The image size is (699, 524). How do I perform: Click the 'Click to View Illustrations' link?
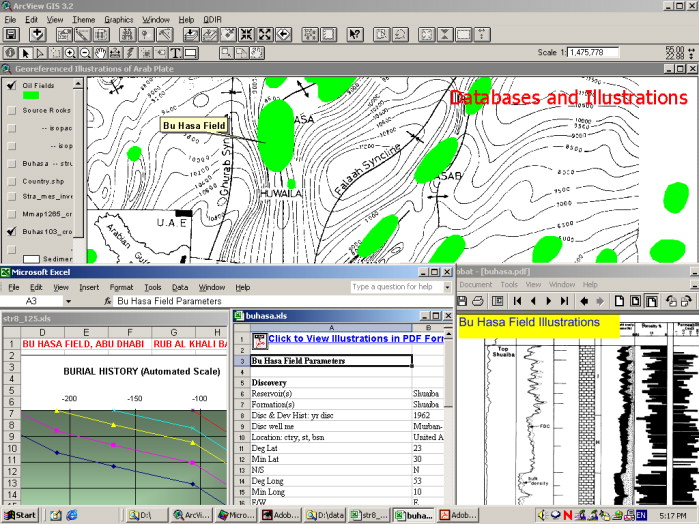coord(356,338)
